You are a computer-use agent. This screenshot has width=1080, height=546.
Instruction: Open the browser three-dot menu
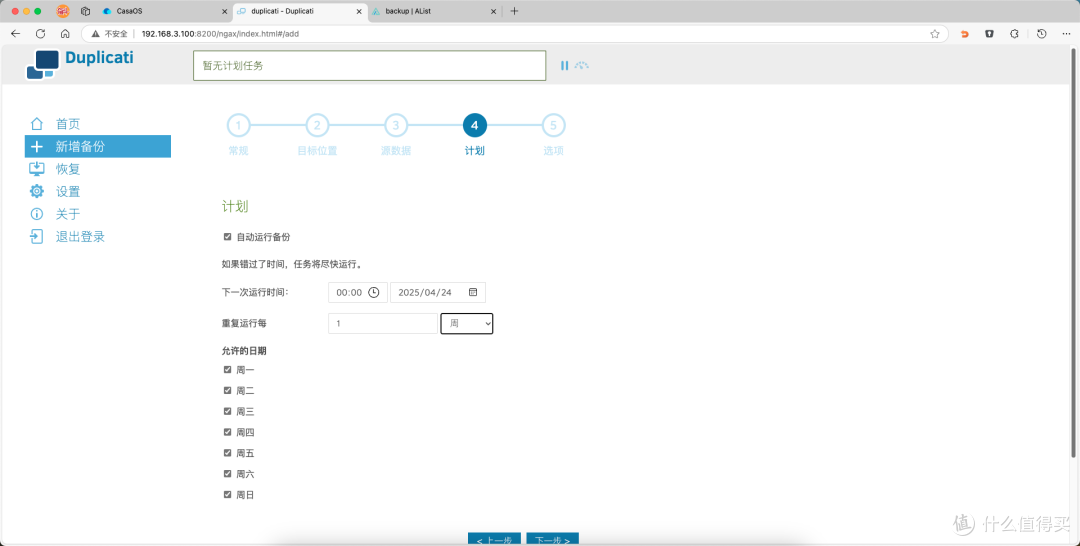pos(1066,34)
